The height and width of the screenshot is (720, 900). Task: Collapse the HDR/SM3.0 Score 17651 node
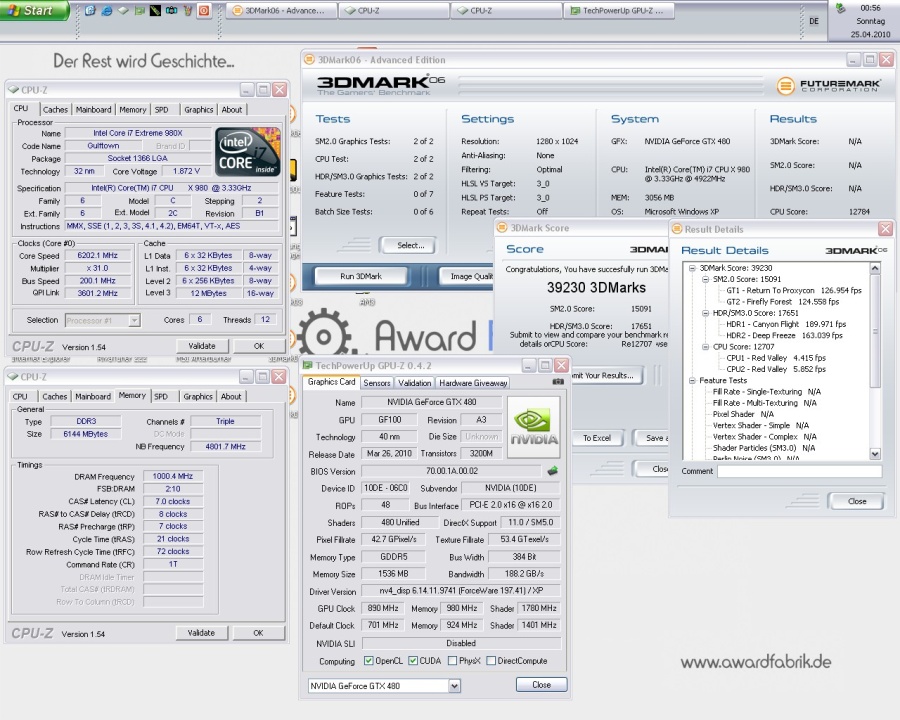pyautogui.click(x=705, y=313)
